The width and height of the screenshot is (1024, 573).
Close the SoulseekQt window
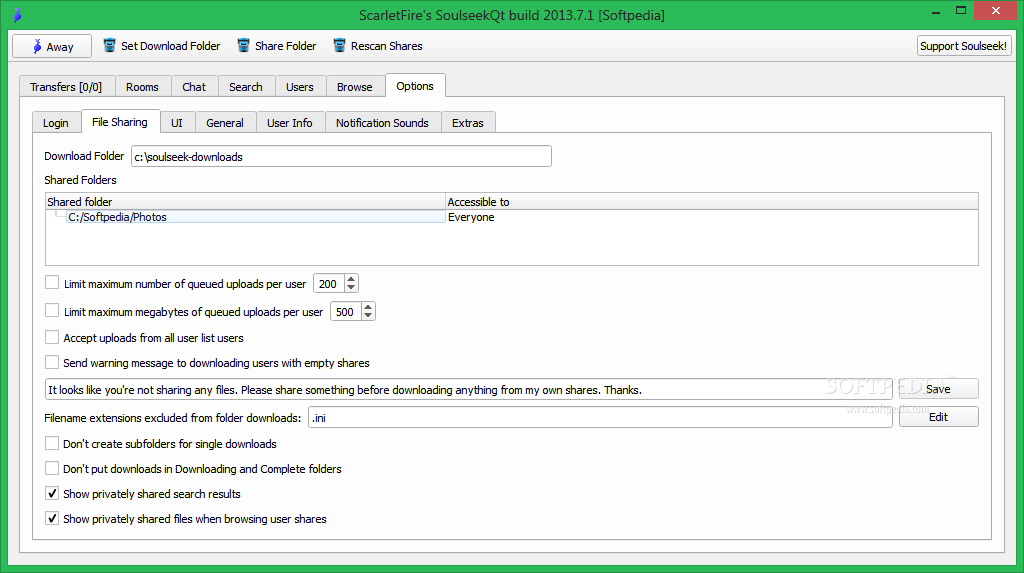995,10
